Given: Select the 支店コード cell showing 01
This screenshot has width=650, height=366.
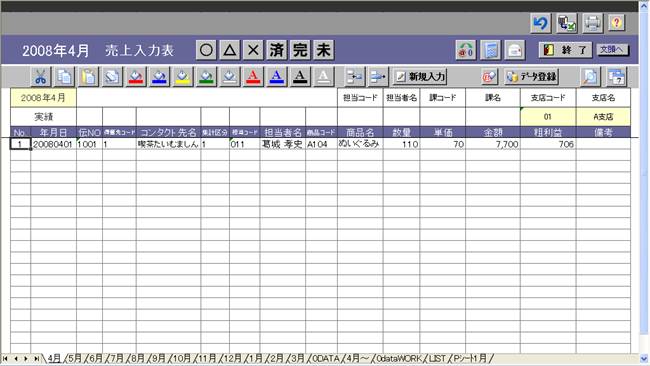Looking at the screenshot, I should click(x=548, y=117).
